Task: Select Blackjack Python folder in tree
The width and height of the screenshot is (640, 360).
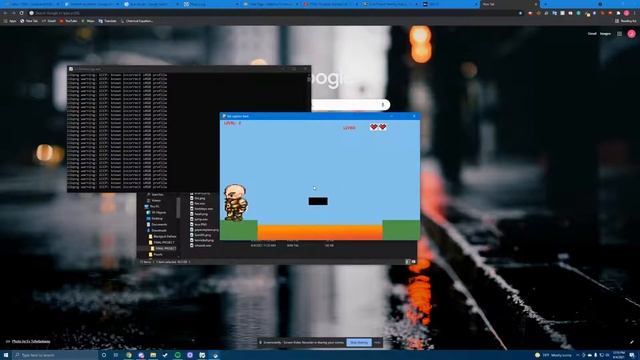Action: point(162,236)
